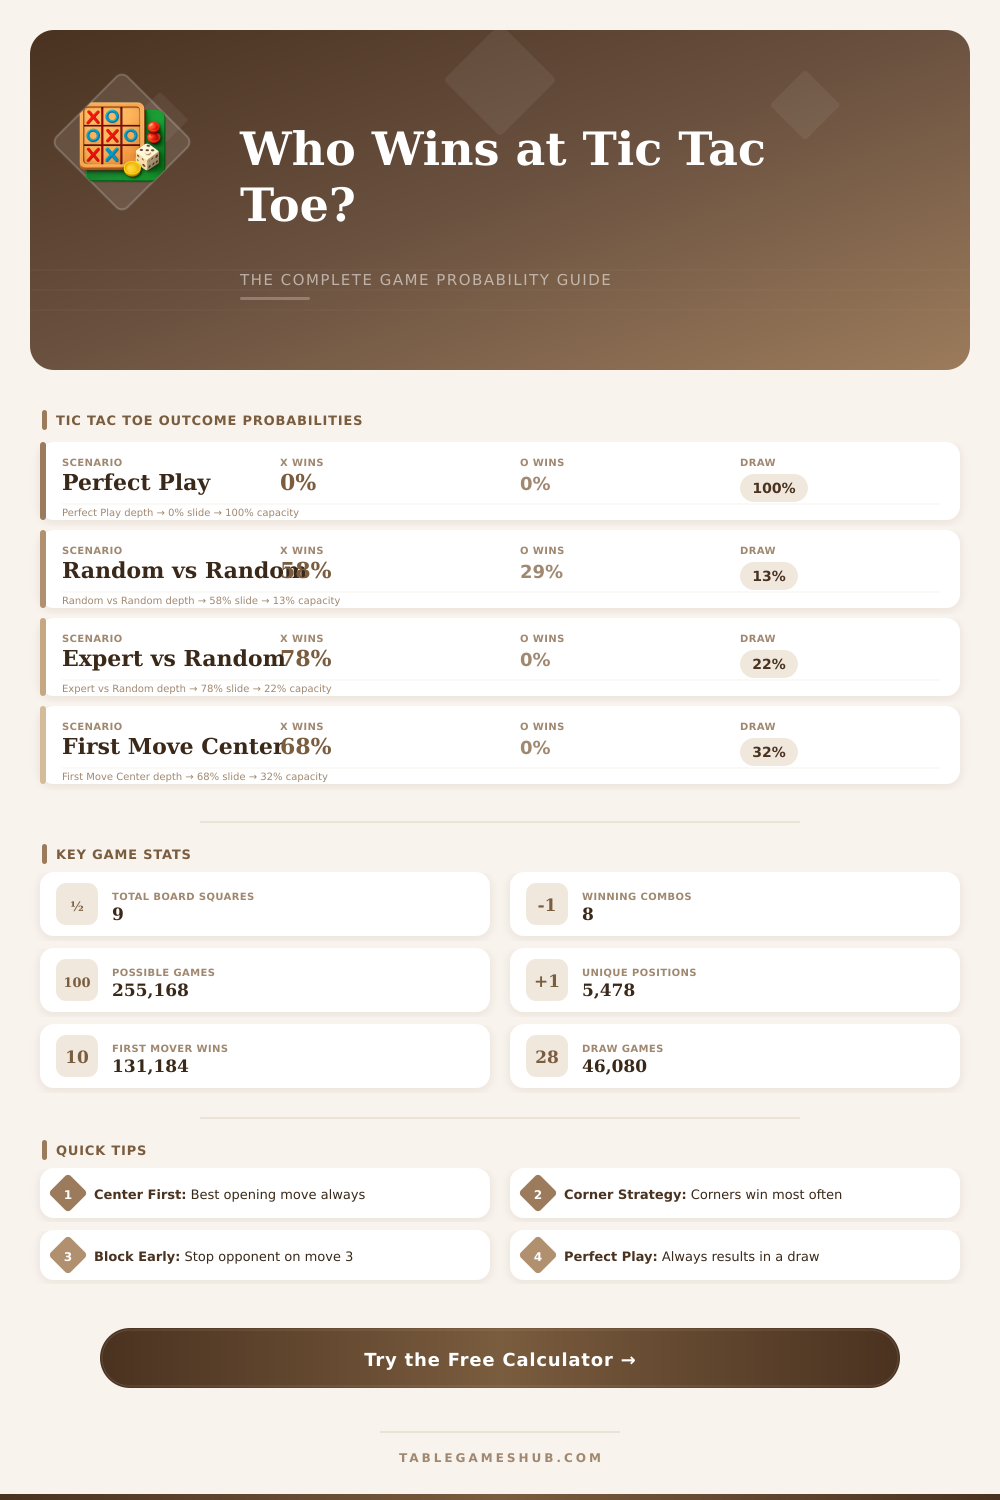Click the +1 icon beside Unique Positions
The image size is (1000, 1500).
547,980
